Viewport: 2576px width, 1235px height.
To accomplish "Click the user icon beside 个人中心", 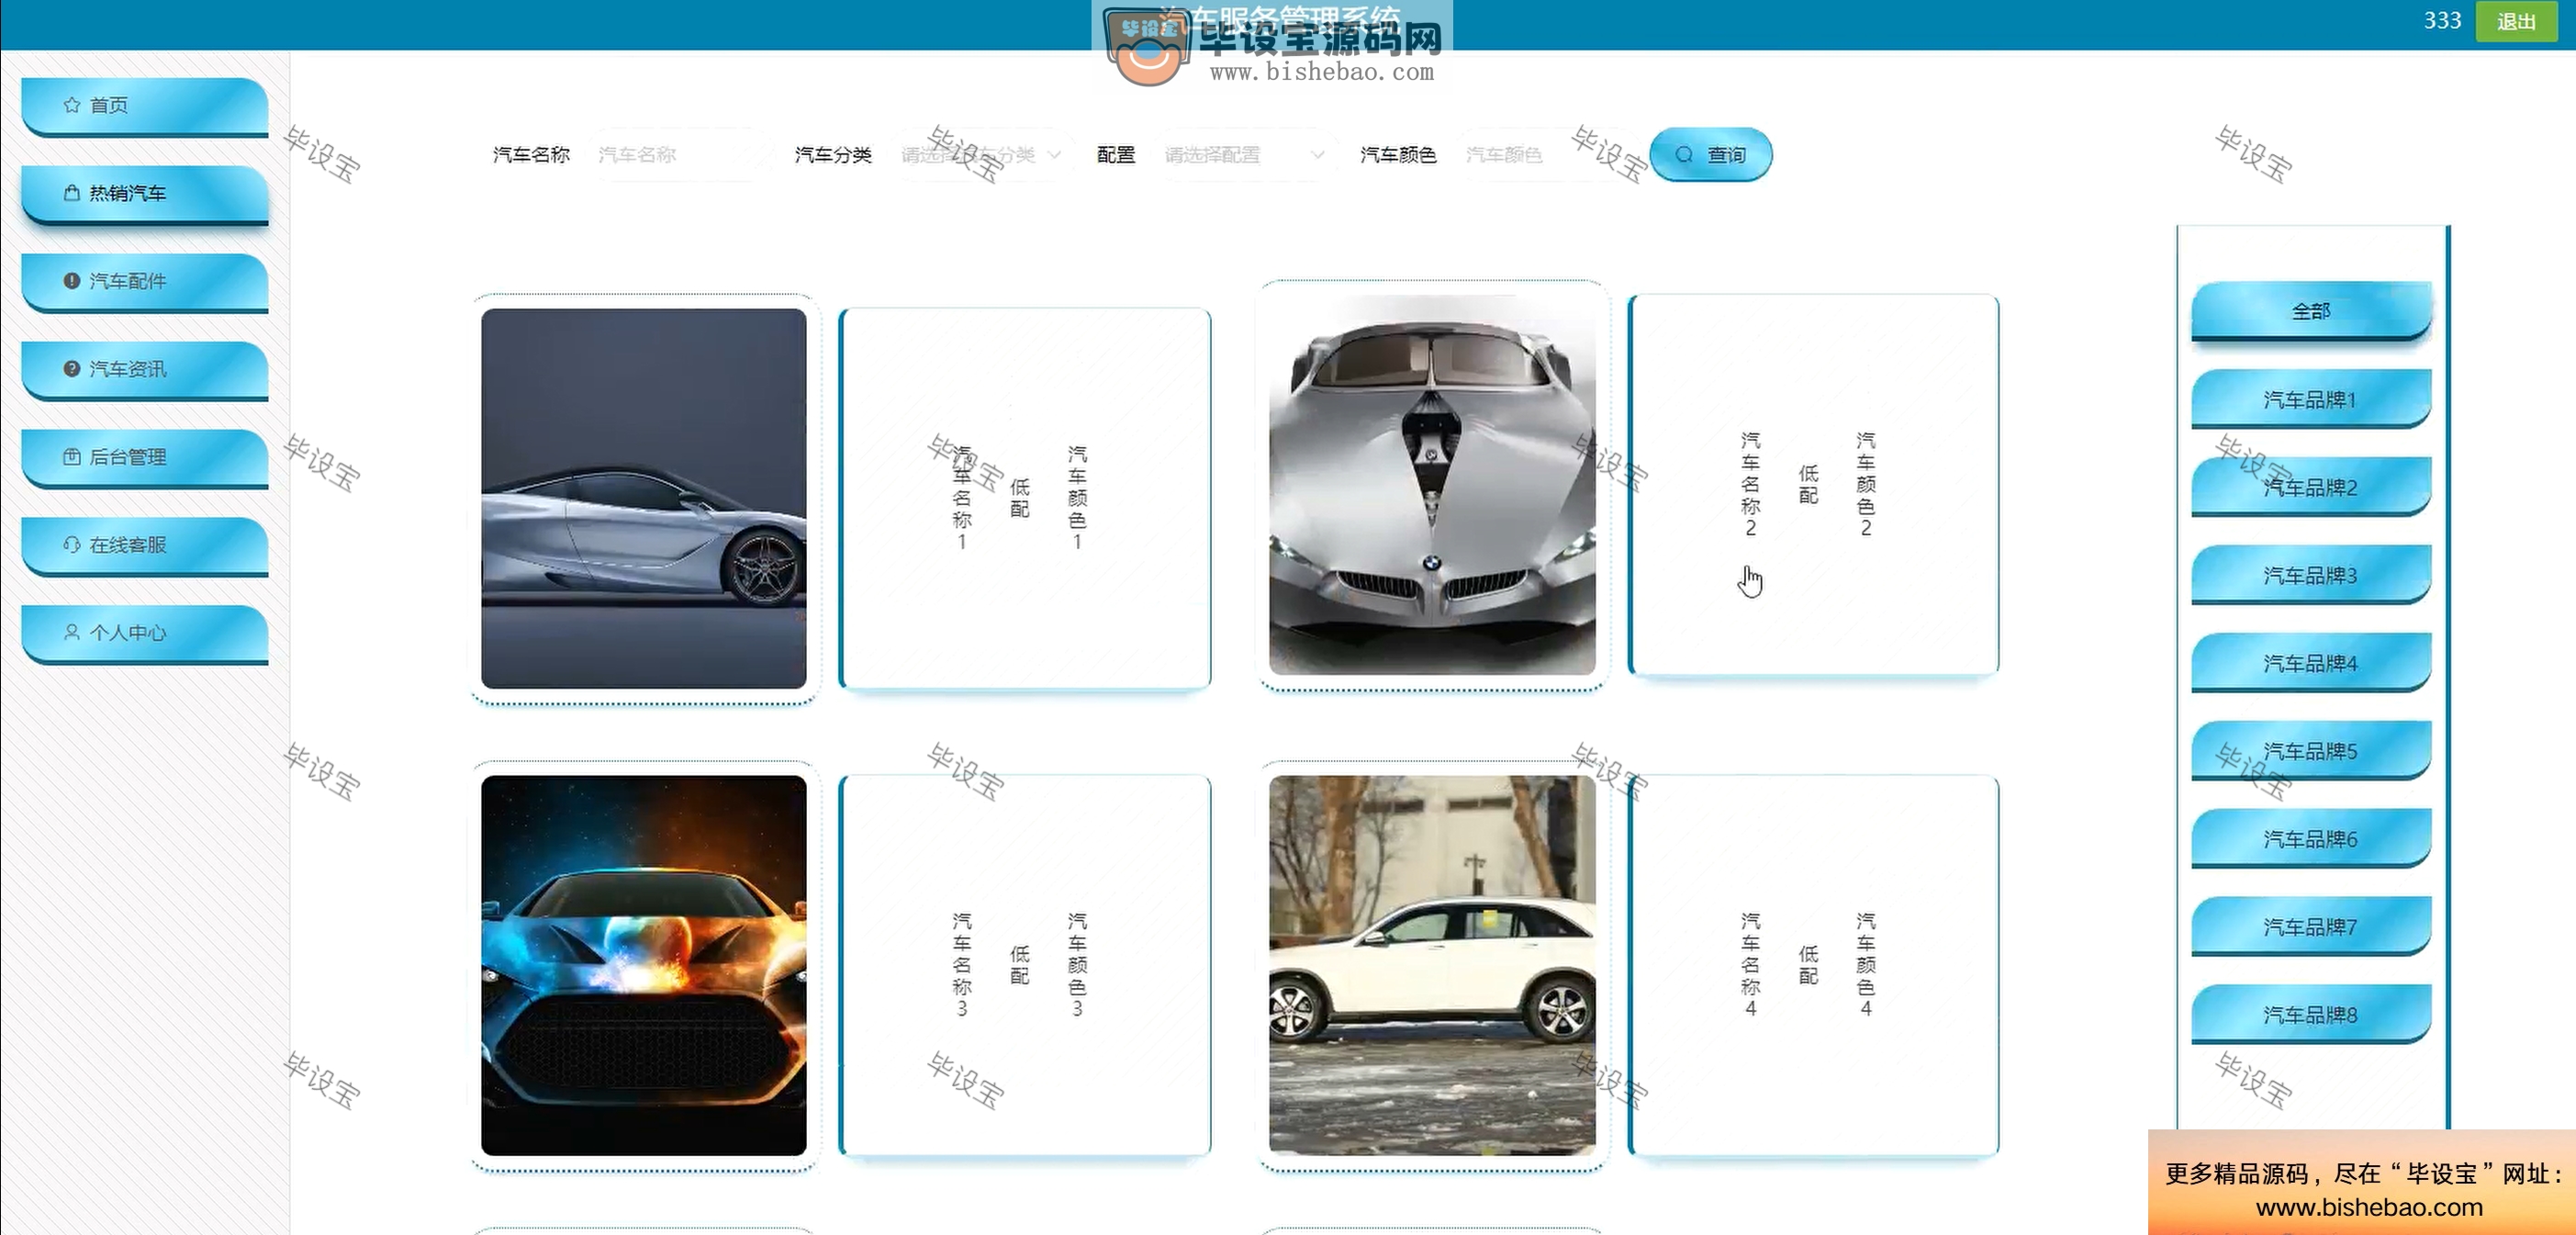I will pos(72,632).
